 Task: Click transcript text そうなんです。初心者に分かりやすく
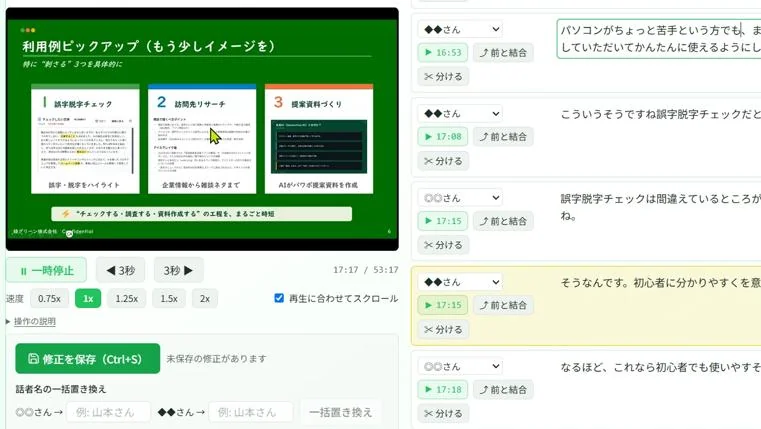click(661, 282)
